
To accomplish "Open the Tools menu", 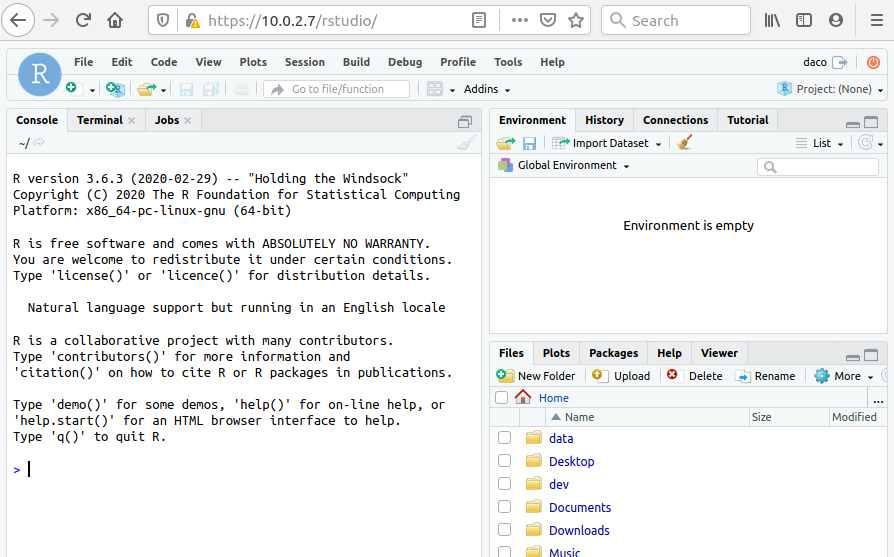I will tap(508, 62).
